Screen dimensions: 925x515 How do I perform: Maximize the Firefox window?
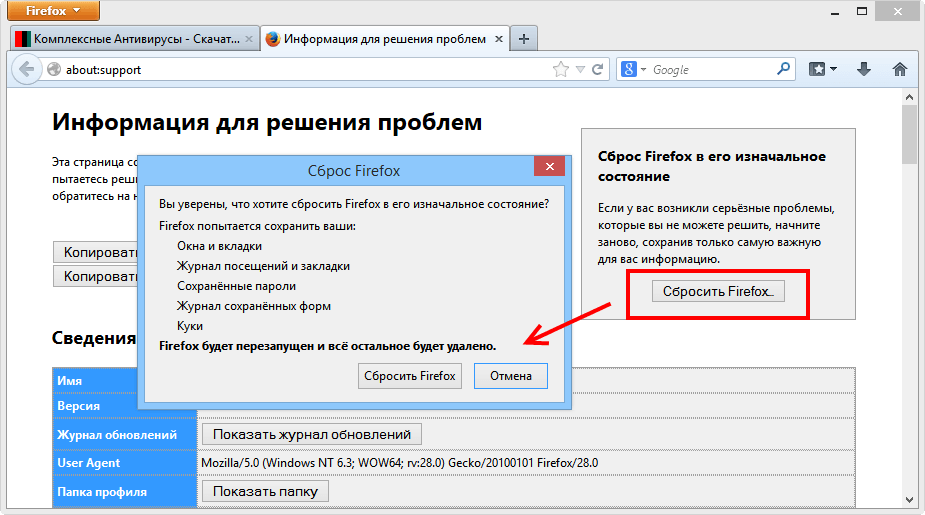pyautogui.click(x=862, y=11)
